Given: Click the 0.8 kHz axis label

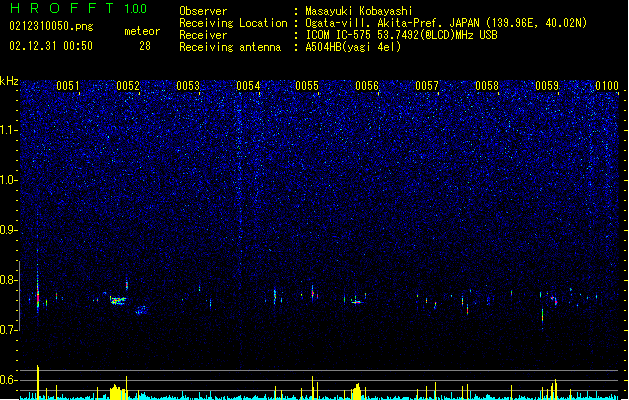Looking at the screenshot, I should (x=9, y=280).
